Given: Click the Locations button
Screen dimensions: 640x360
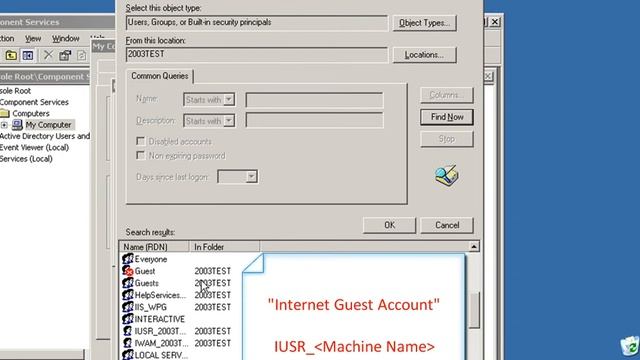Looking at the screenshot, I should [x=424, y=55].
